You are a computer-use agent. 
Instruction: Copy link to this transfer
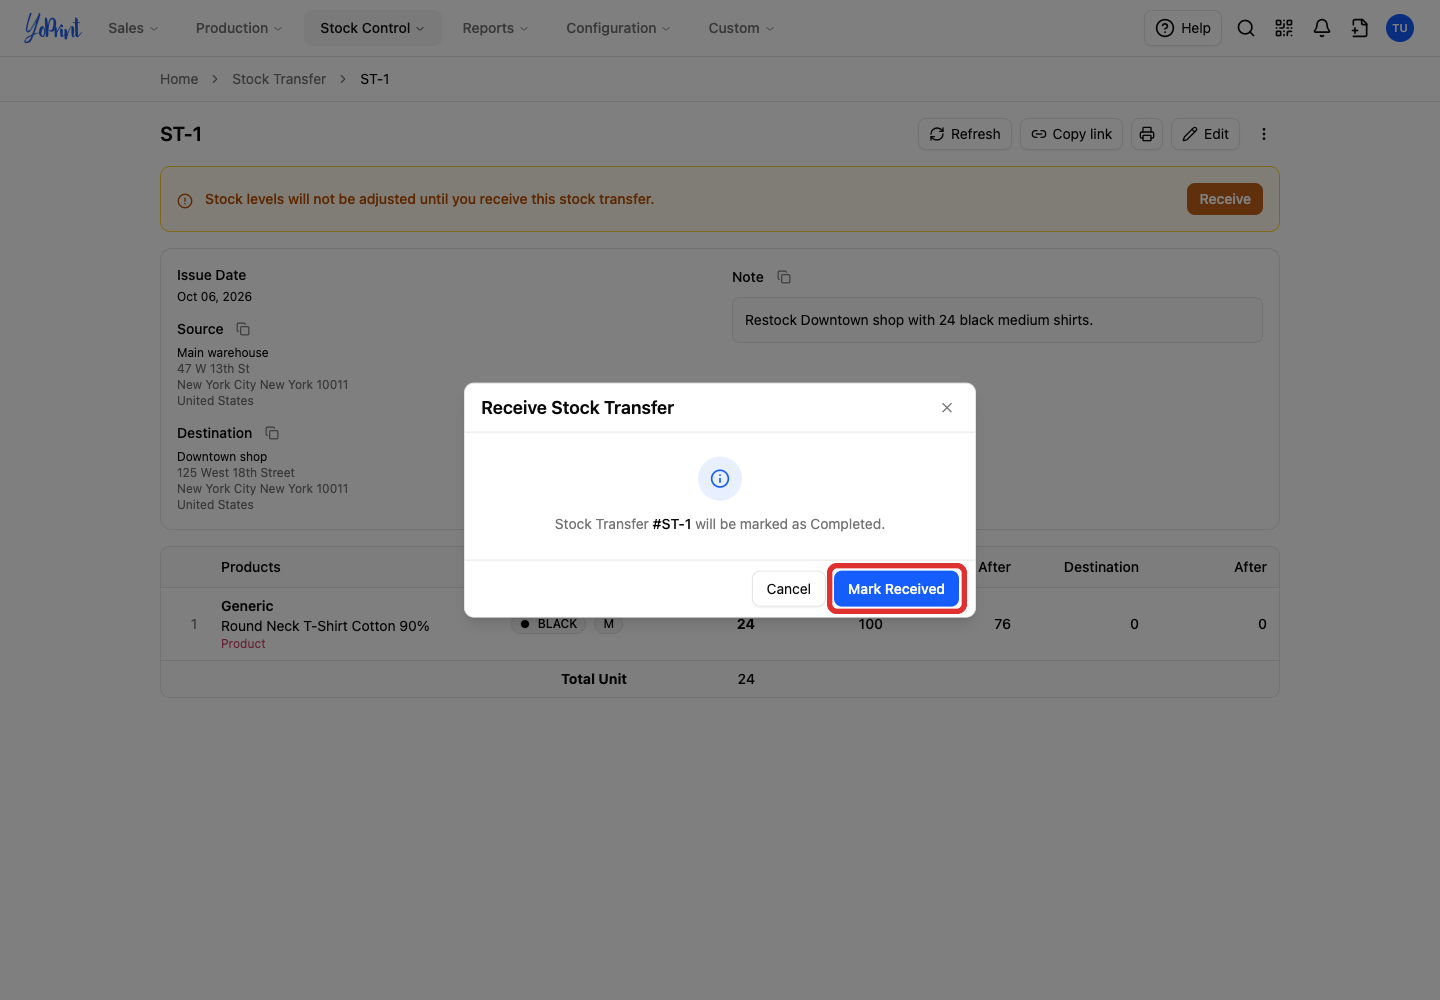click(1072, 134)
